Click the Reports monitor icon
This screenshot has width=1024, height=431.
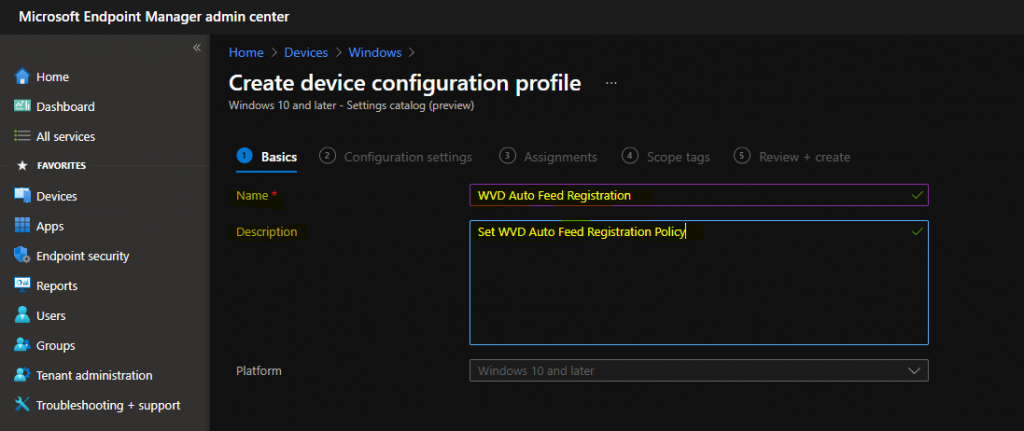click(x=22, y=285)
